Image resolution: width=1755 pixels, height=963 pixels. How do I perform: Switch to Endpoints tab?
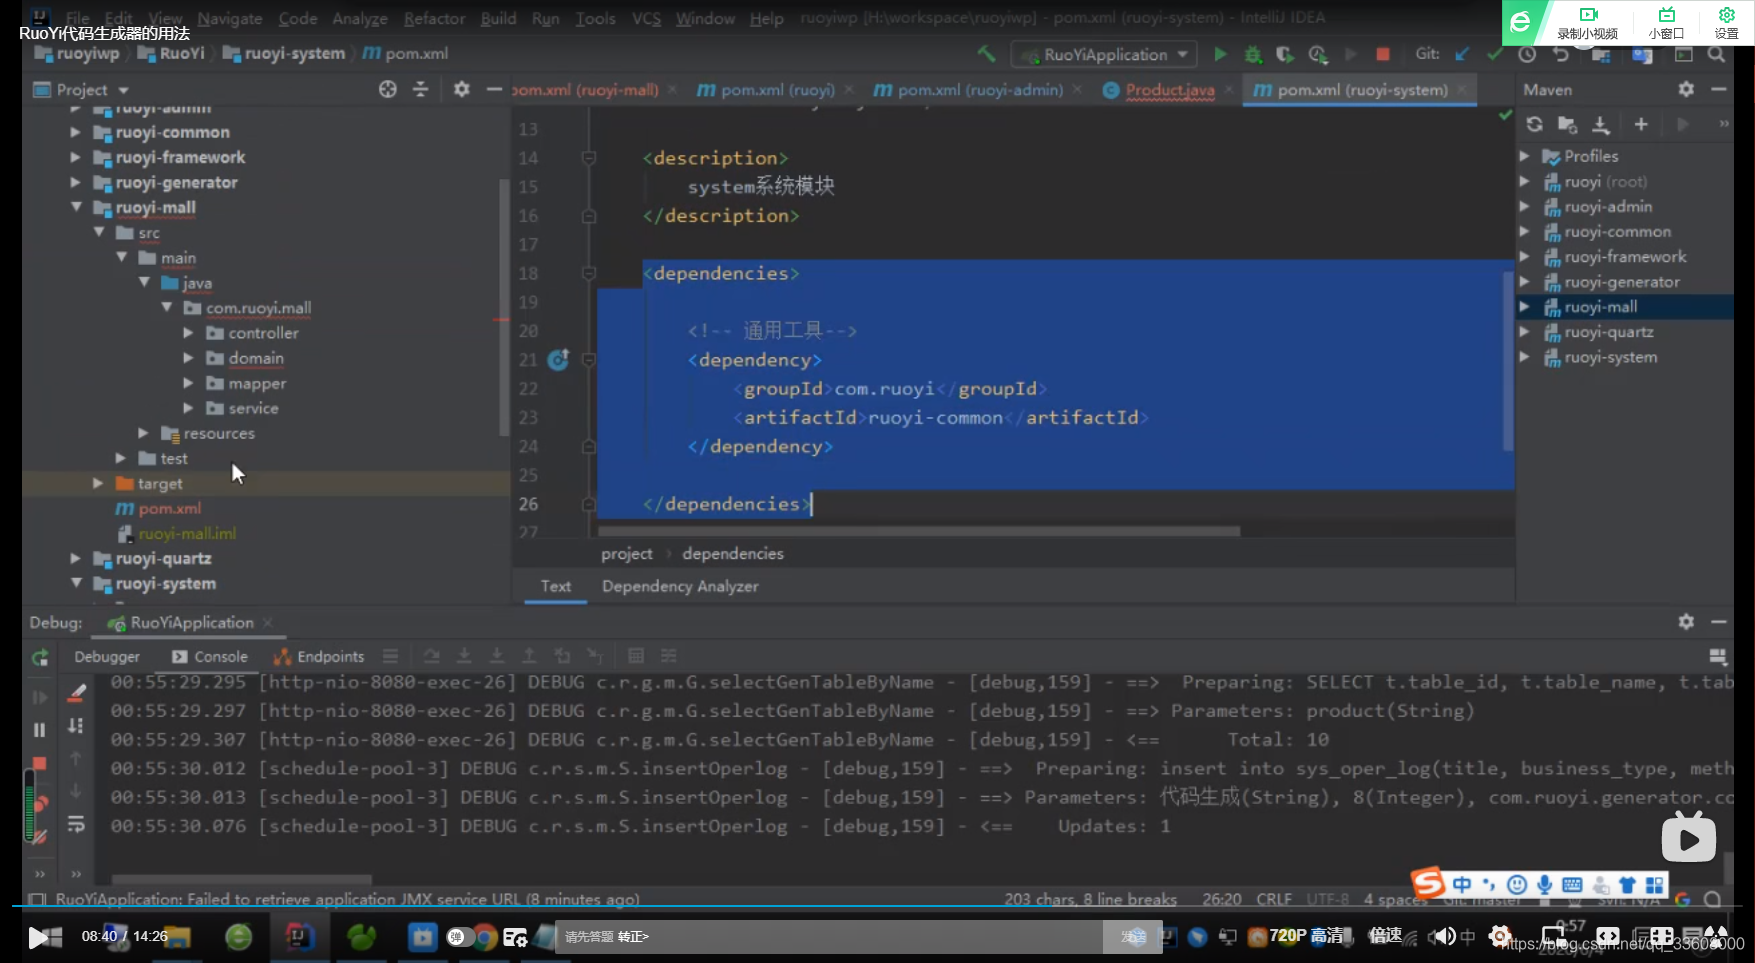[x=320, y=657]
